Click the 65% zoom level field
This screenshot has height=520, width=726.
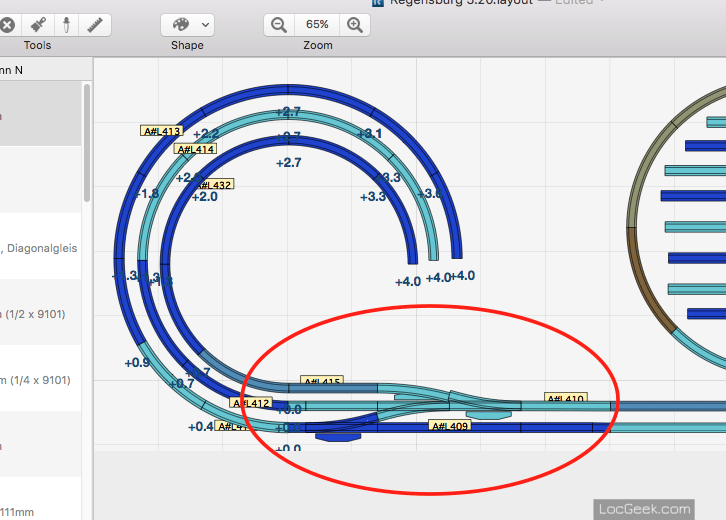tap(317, 25)
